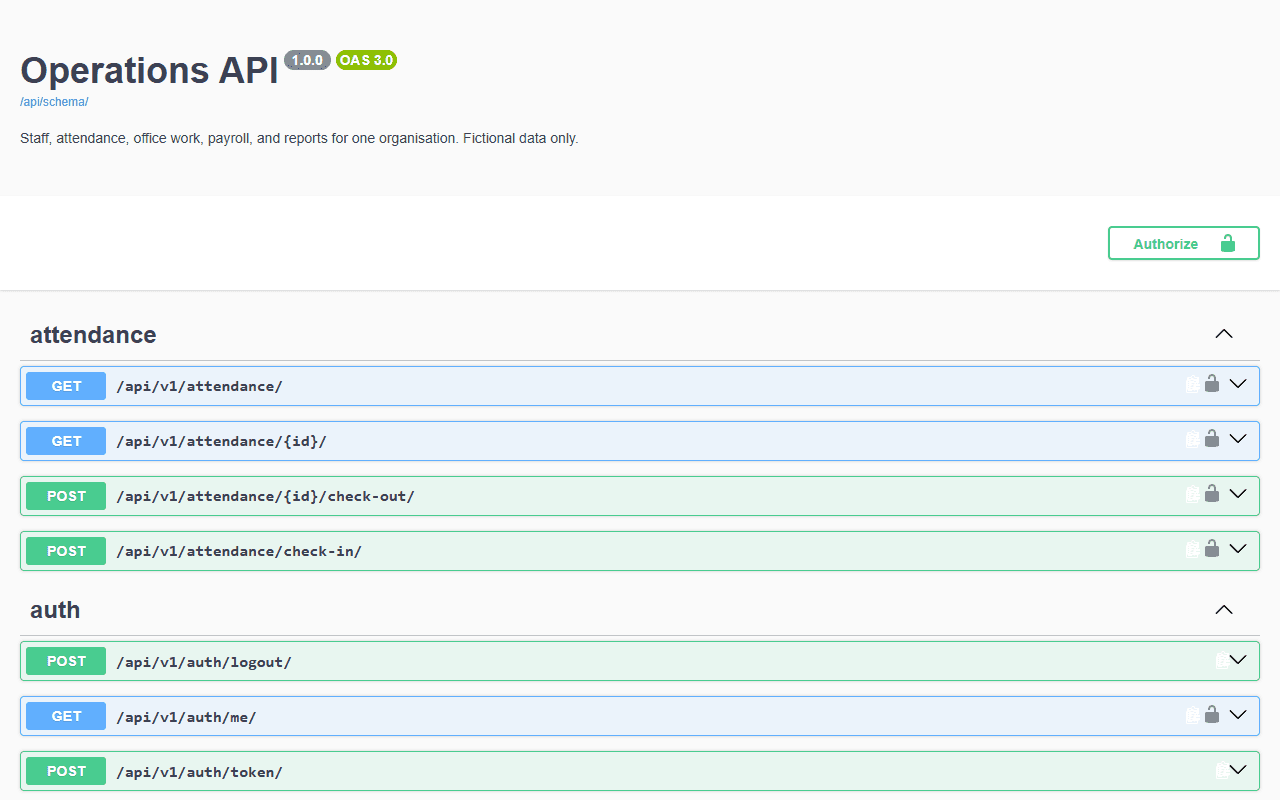This screenshot has width=1280, height=800.
Task: Click the POST badge of auth/token
Action: (x=66, y=771)
